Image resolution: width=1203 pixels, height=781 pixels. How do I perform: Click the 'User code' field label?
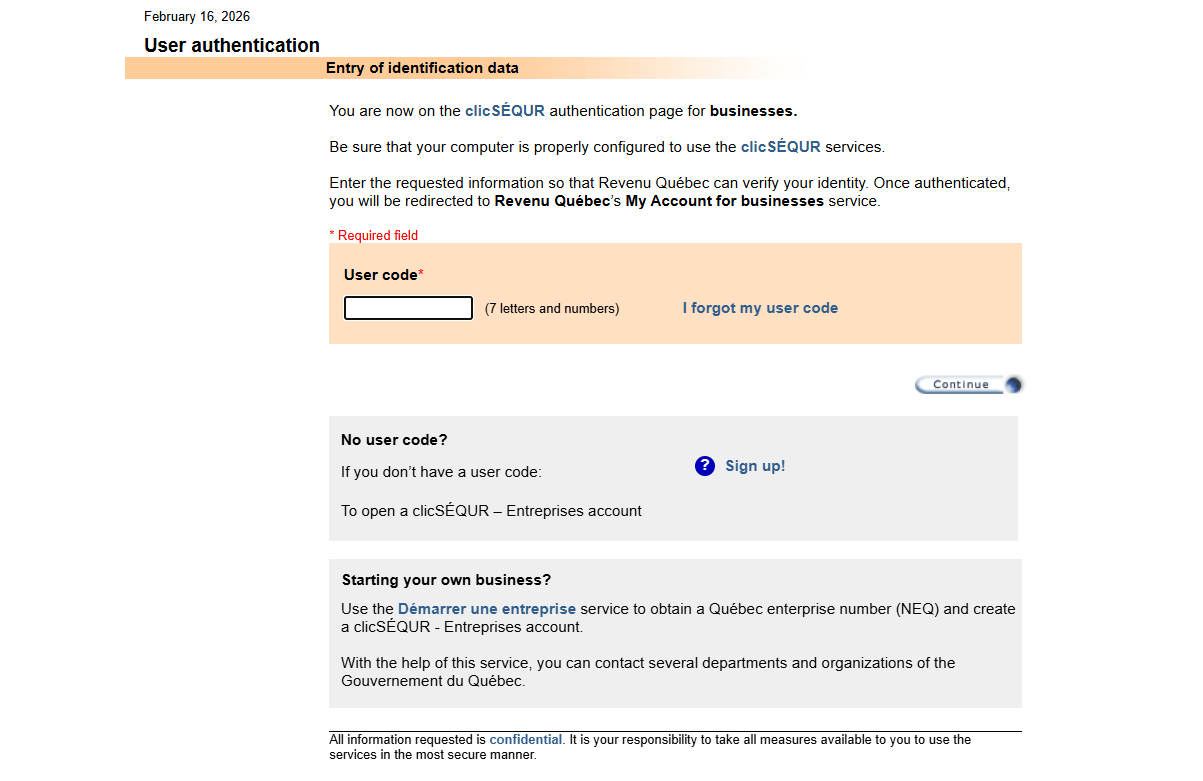pyautogui.click(x=381, y=275)
